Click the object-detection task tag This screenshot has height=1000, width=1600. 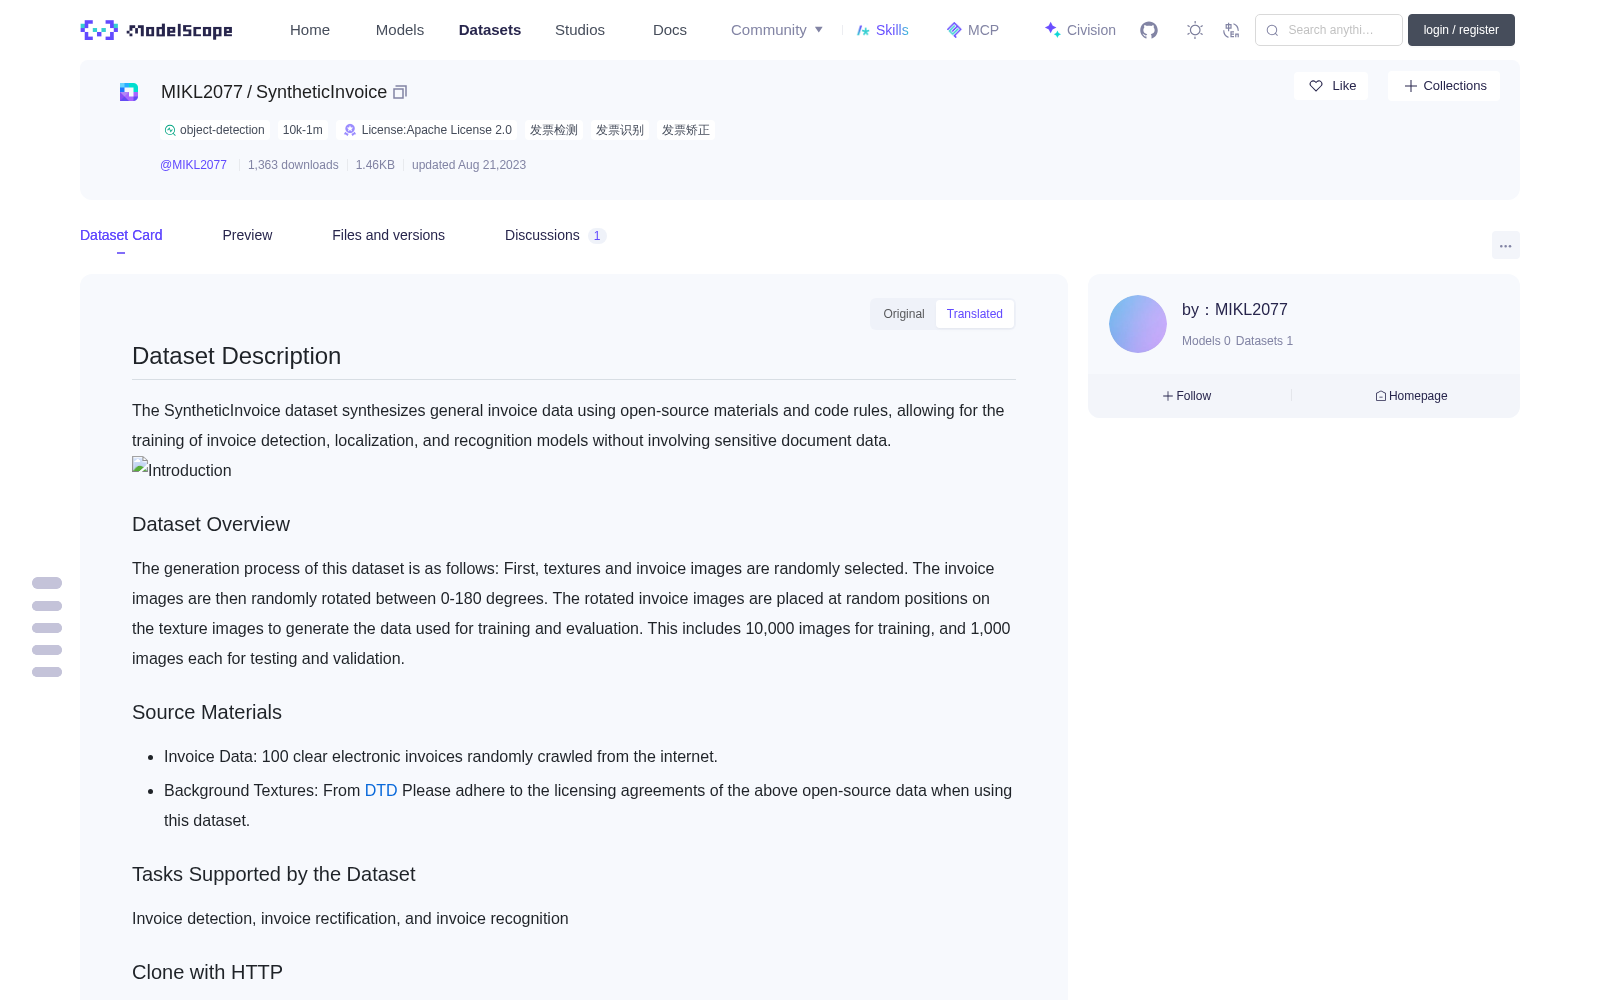tap(215, 130)
